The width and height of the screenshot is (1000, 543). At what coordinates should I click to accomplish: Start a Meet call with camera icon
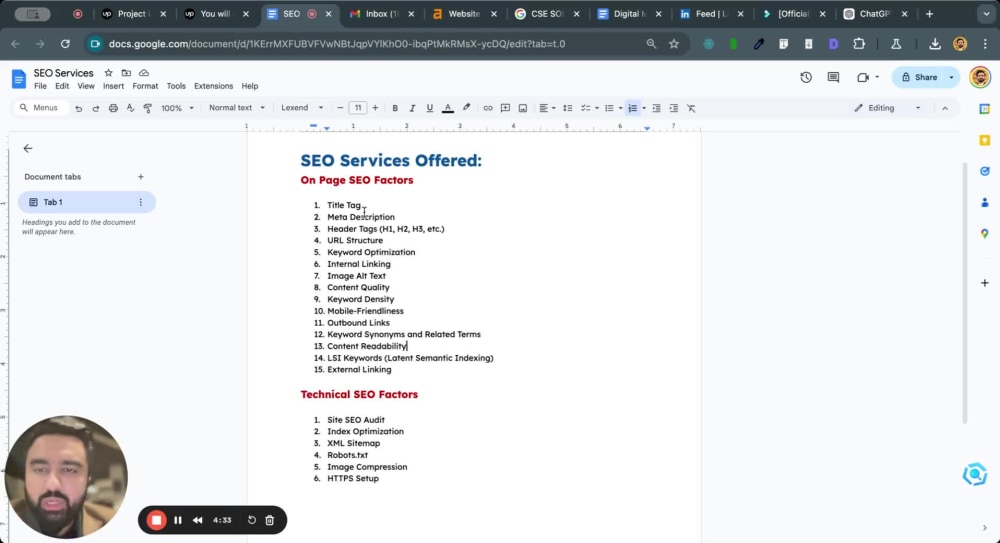tap(863, 77)
